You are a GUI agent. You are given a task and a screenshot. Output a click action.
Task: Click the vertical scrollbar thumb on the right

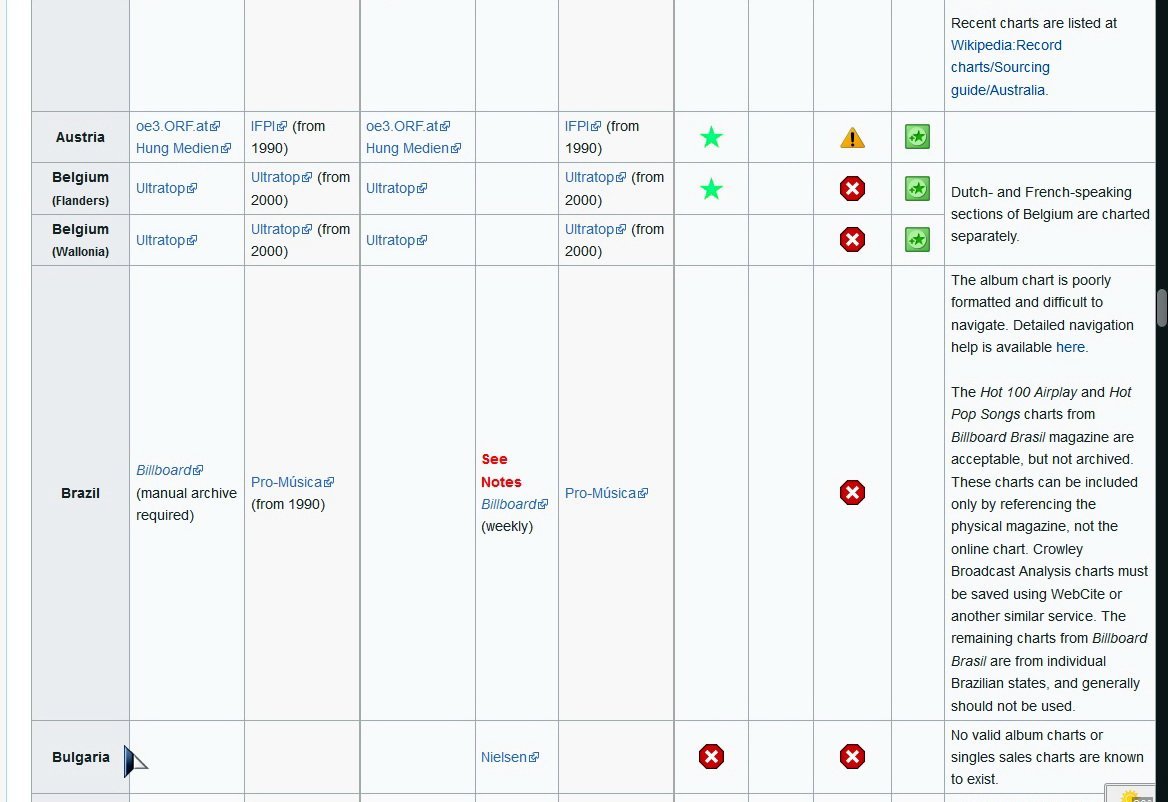(x=1161, y=308)
